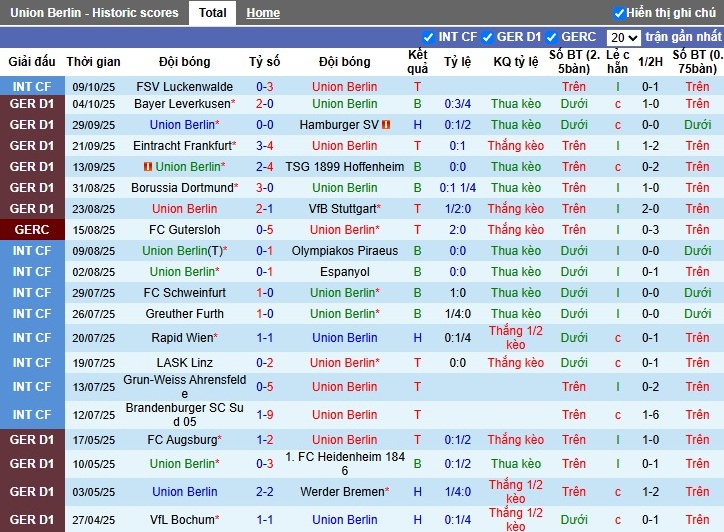The image size is (724, 532).
Task: Click GER D1 badge on the VfL Bochum row
Action: click(32, 520)
